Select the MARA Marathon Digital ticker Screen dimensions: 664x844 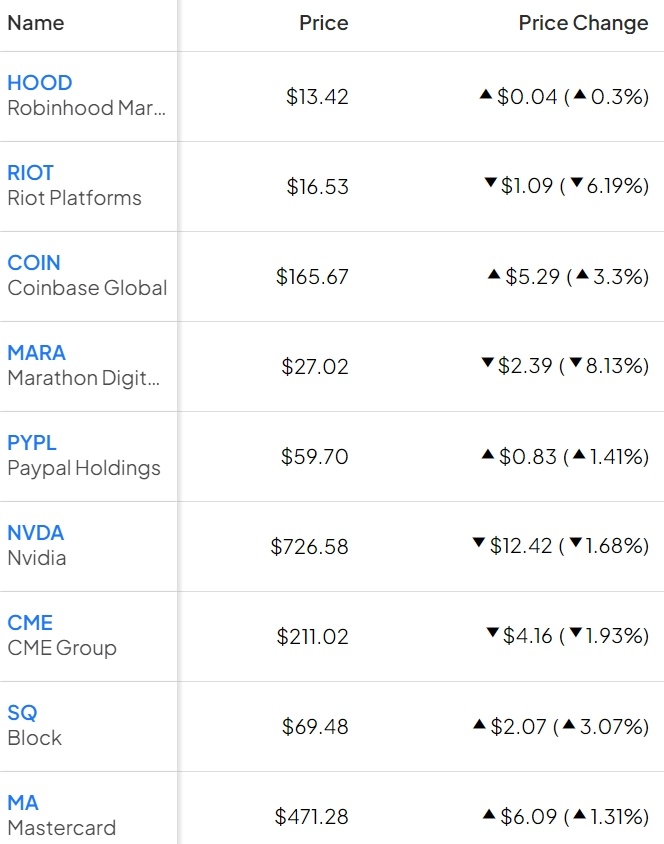tap(39, 352)
